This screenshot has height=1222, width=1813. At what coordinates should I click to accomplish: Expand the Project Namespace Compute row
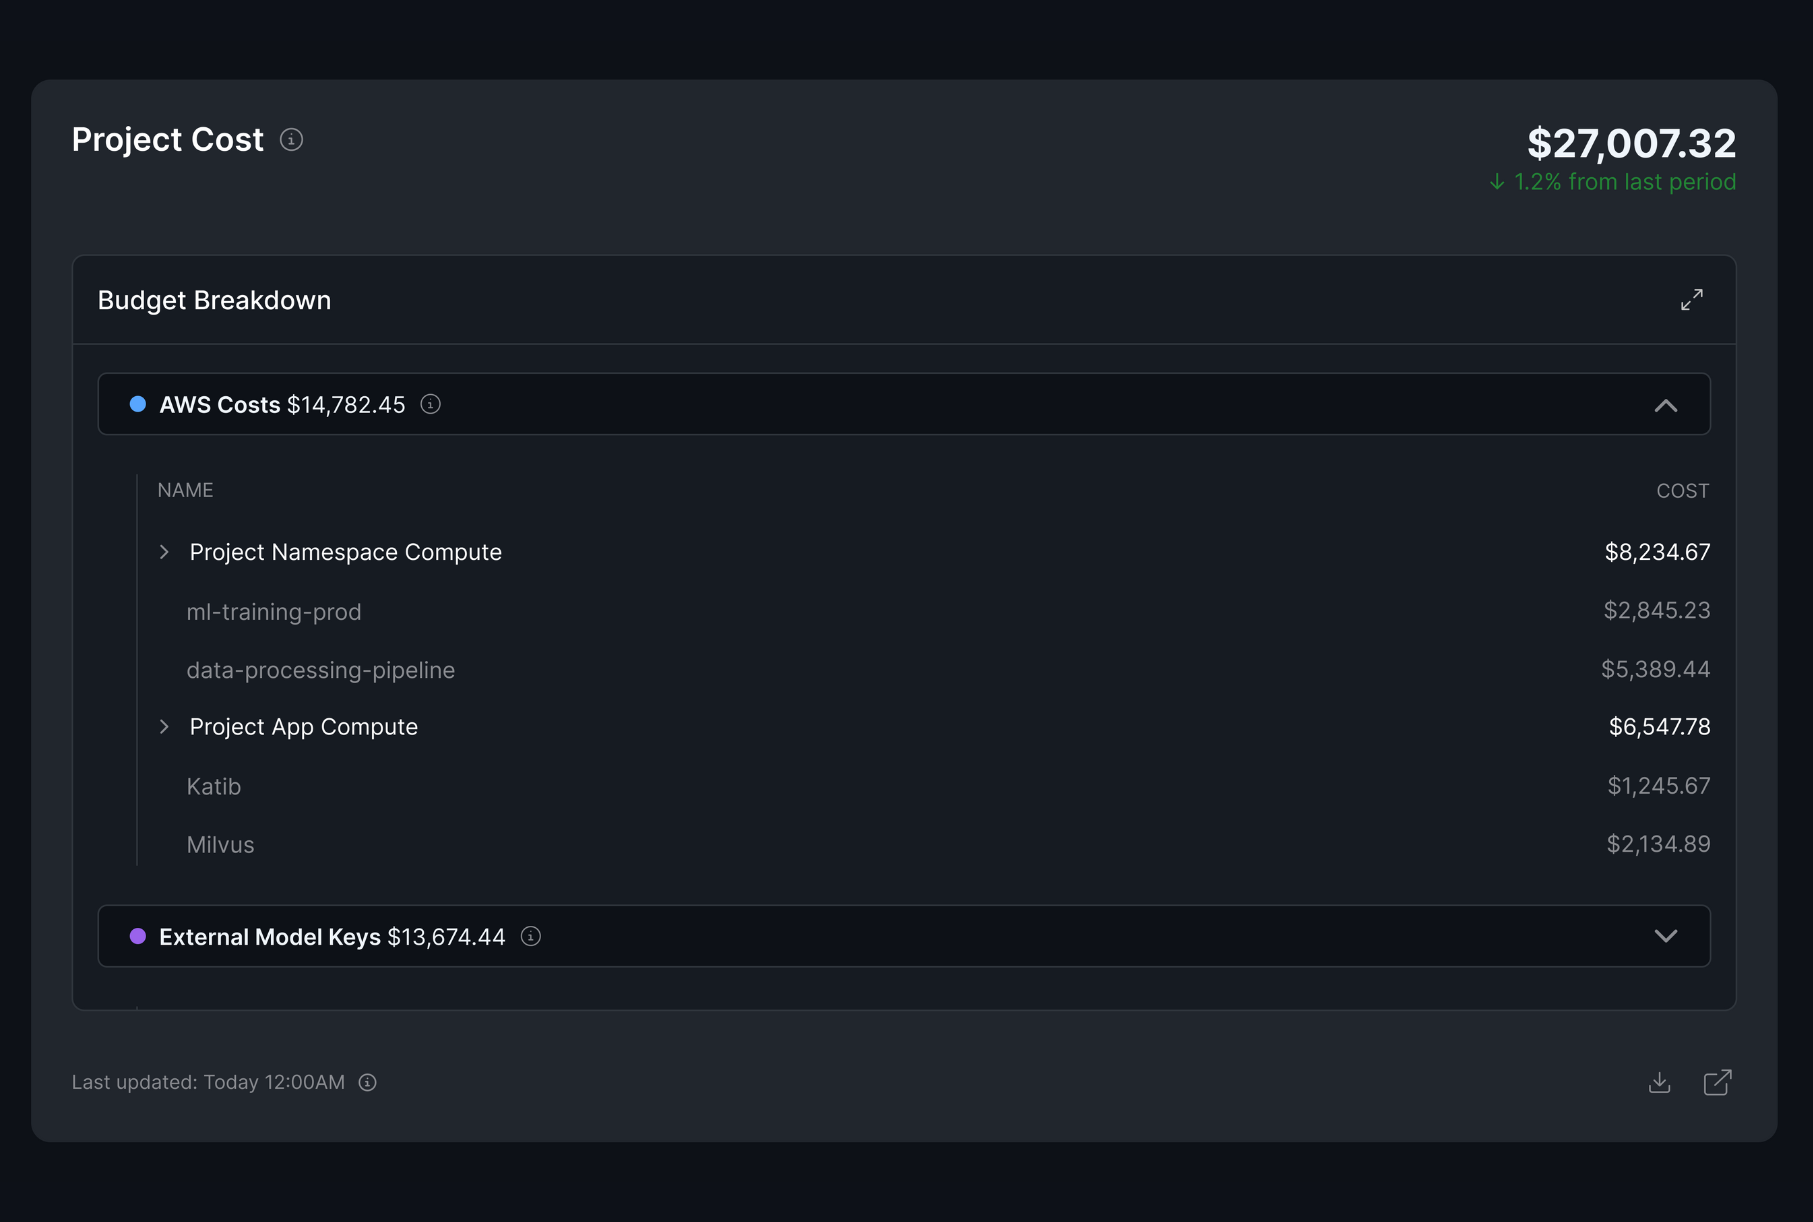164,551
